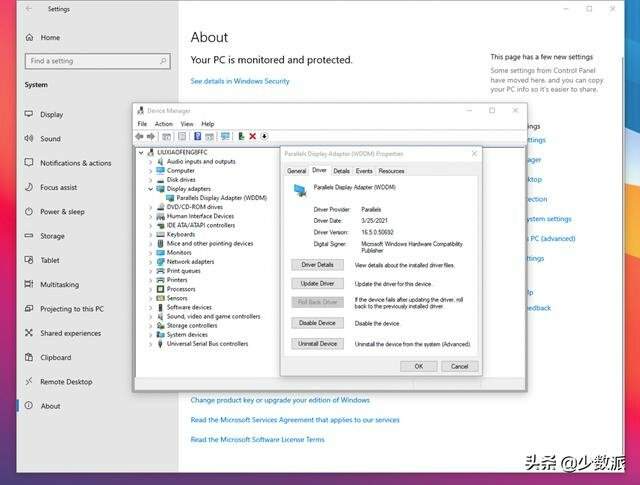Image resolution: width=640 pixels, height=485 pixels.
Task: Open the File menu in Device Manager
Action: tap(142, 124)
